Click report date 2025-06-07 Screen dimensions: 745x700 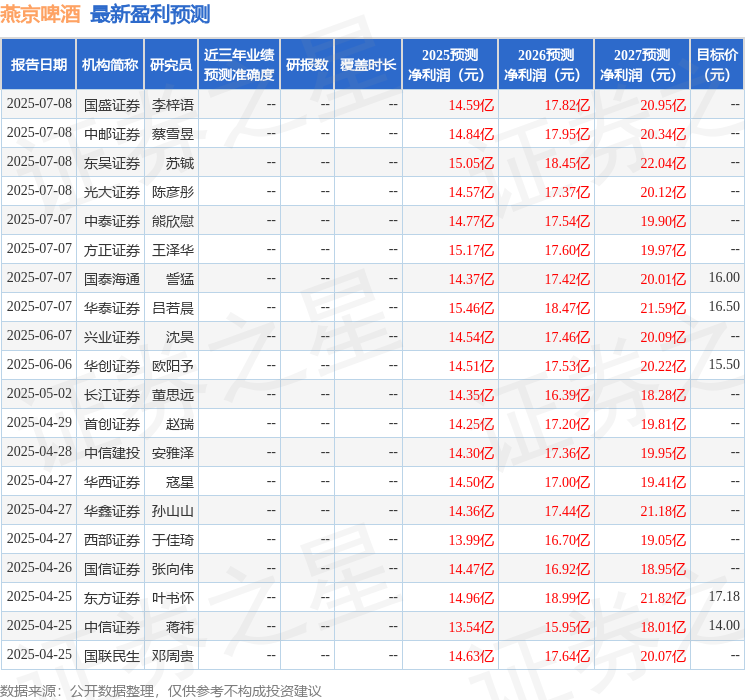pyautogui.click(x=39, y=336)
